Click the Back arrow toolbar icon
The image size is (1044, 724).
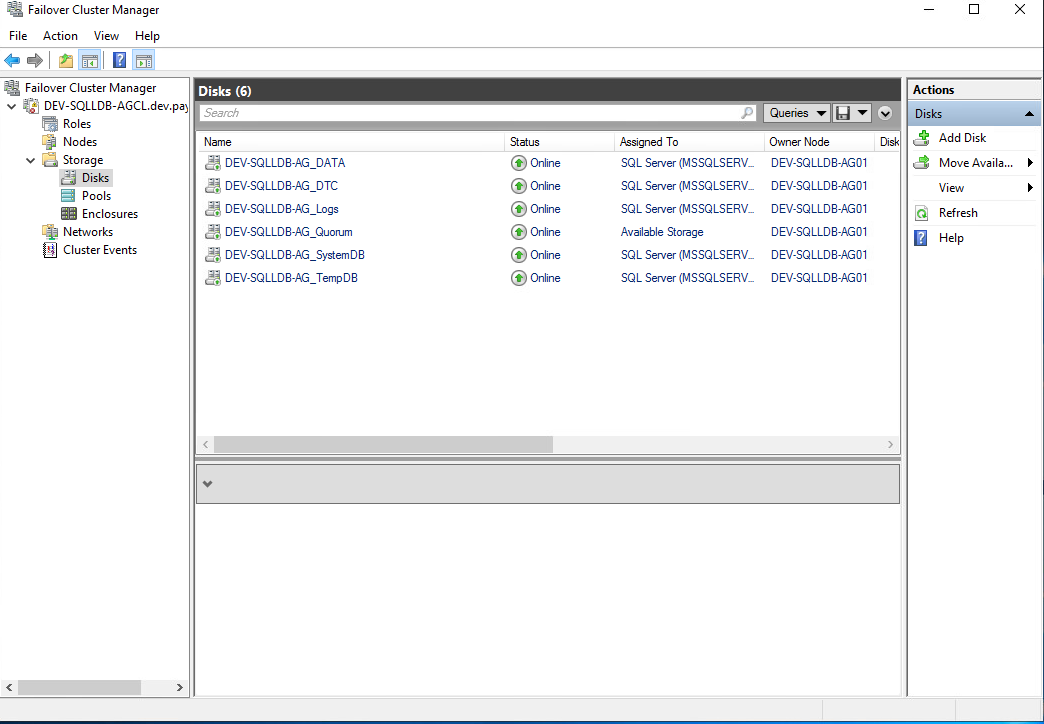(x=12, y=61)
